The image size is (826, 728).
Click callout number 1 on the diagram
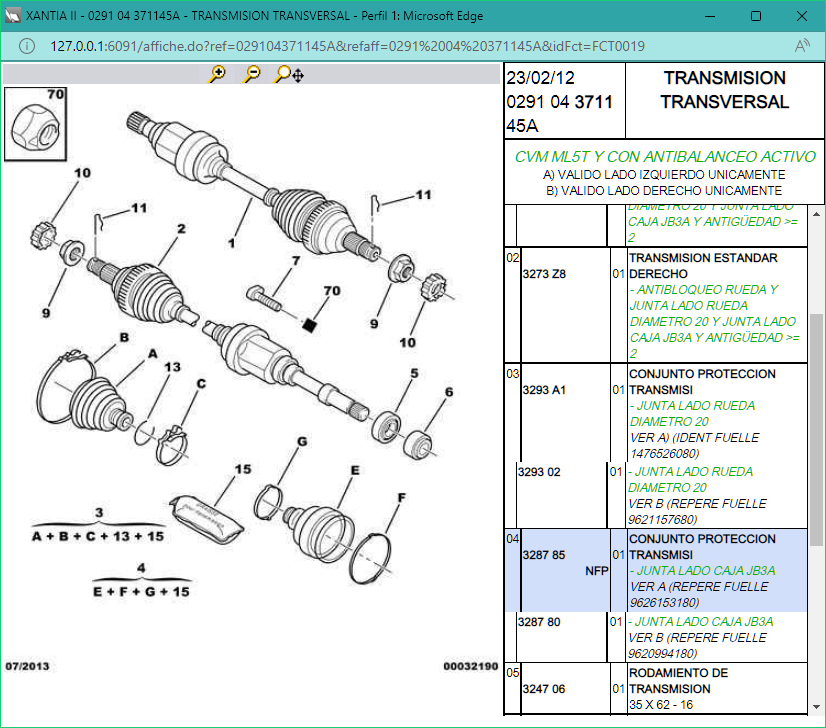click(231, 243)
